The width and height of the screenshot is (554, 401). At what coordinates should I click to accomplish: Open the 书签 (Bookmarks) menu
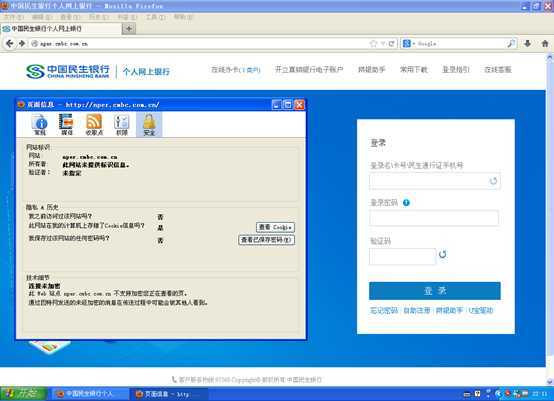click(x=127, y=17)
